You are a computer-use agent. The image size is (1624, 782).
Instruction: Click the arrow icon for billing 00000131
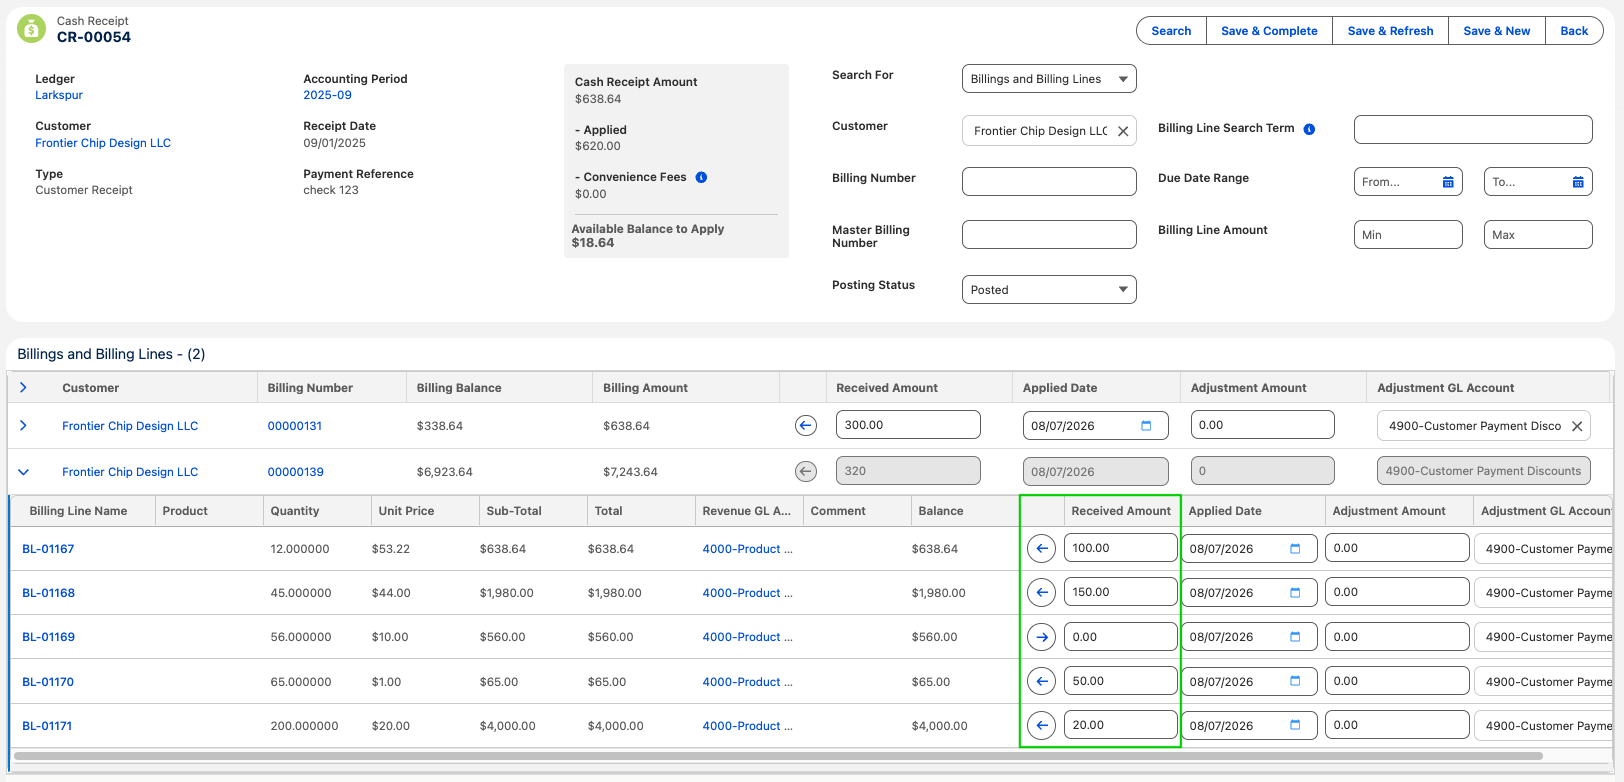[x=806, y=426]
